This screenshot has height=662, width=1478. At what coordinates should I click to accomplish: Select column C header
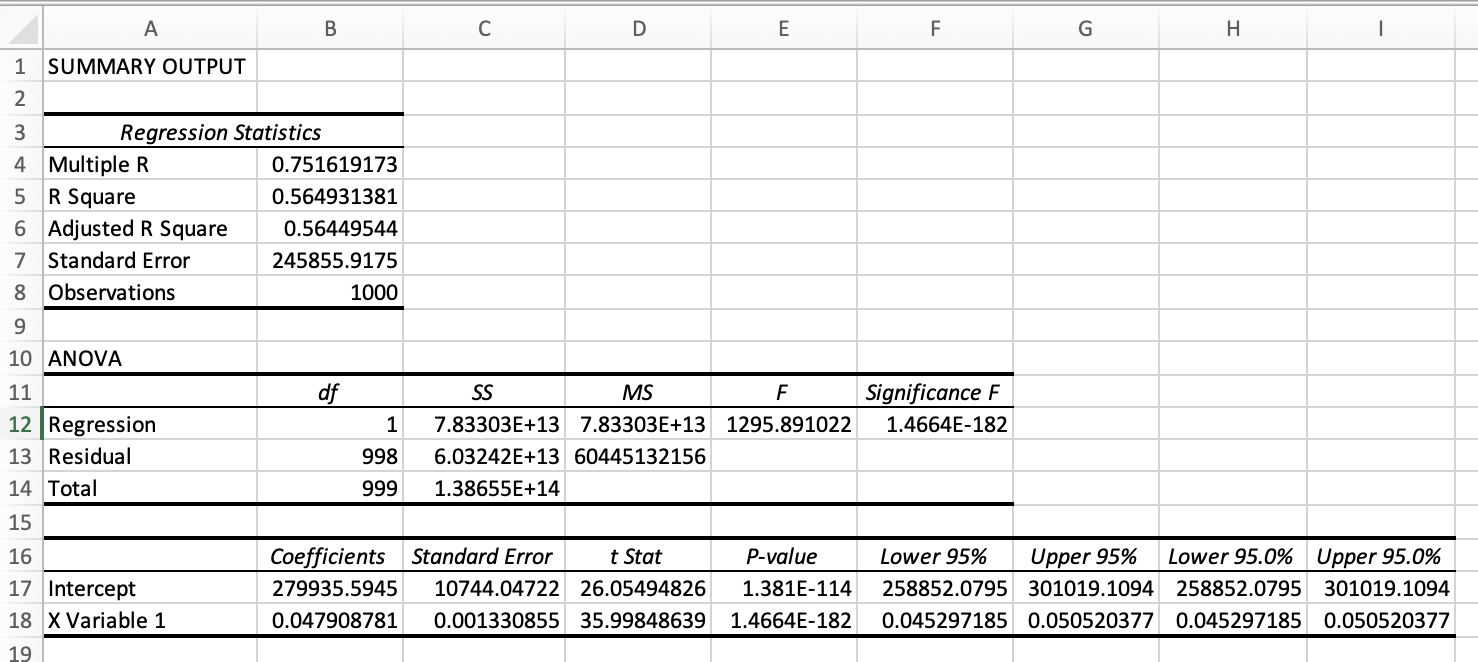pos(483,31)
